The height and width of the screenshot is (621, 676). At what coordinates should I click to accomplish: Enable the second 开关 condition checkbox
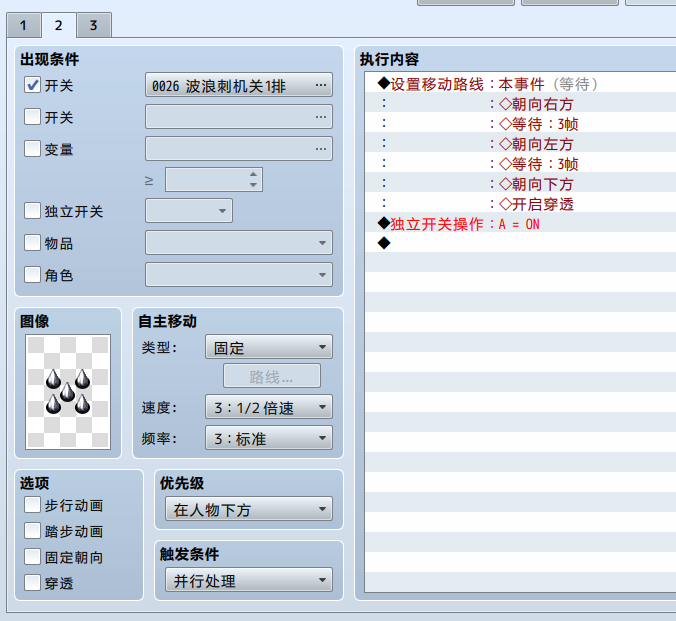click(x=32, y=117)
